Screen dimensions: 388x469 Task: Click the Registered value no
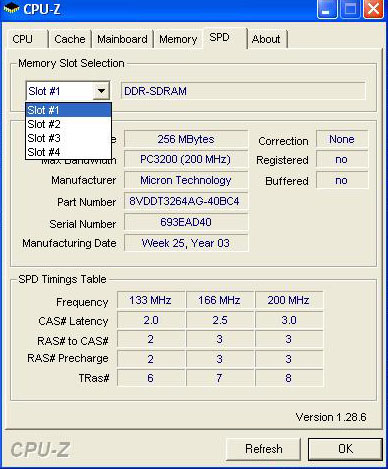[342, 160]
